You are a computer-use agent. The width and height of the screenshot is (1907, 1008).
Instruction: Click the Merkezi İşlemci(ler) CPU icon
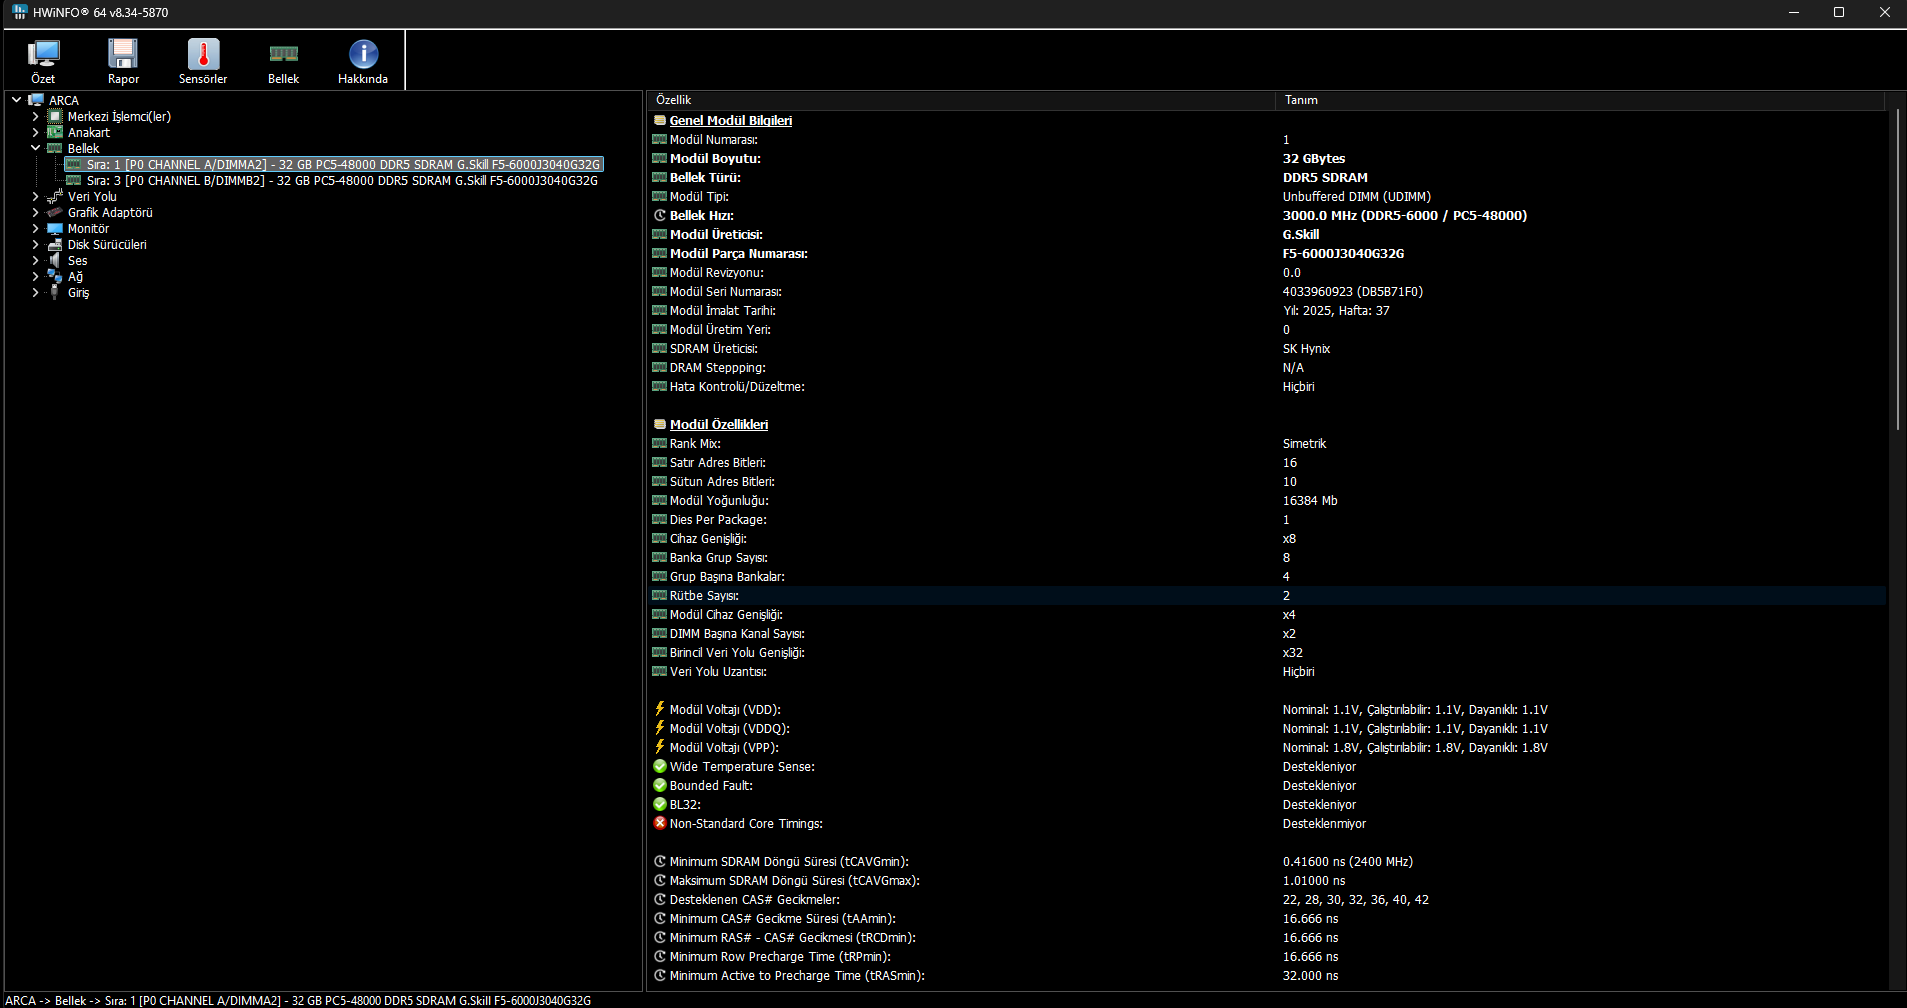click(x=55, y=116)
